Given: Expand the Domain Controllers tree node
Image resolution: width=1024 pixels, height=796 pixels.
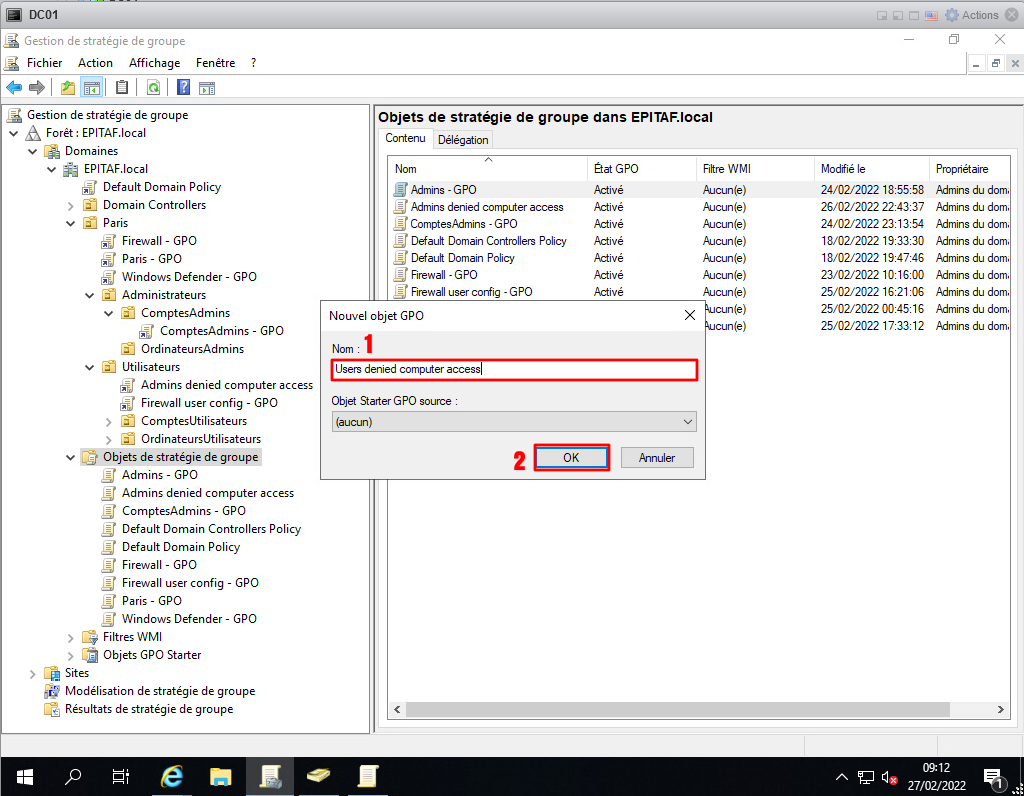Looking at the screenshot, I should coord(71,205).
